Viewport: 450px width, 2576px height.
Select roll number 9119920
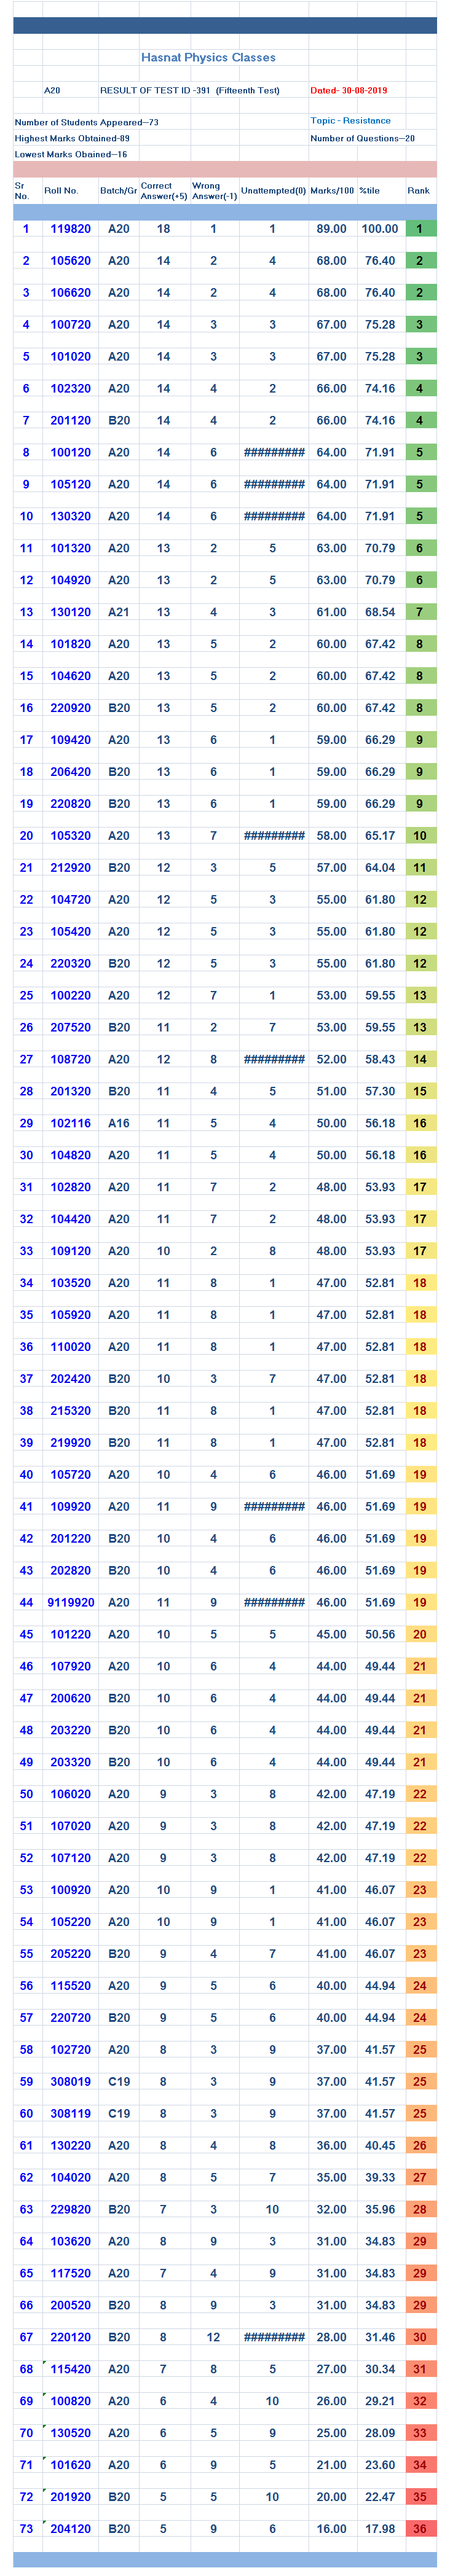(71, 1603)
